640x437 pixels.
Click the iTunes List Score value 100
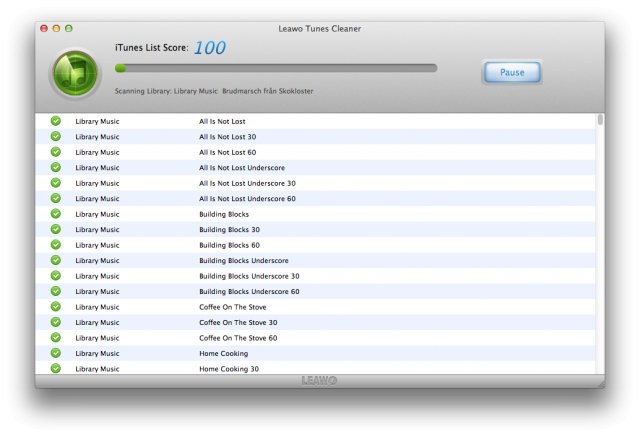tap(209, 48)
